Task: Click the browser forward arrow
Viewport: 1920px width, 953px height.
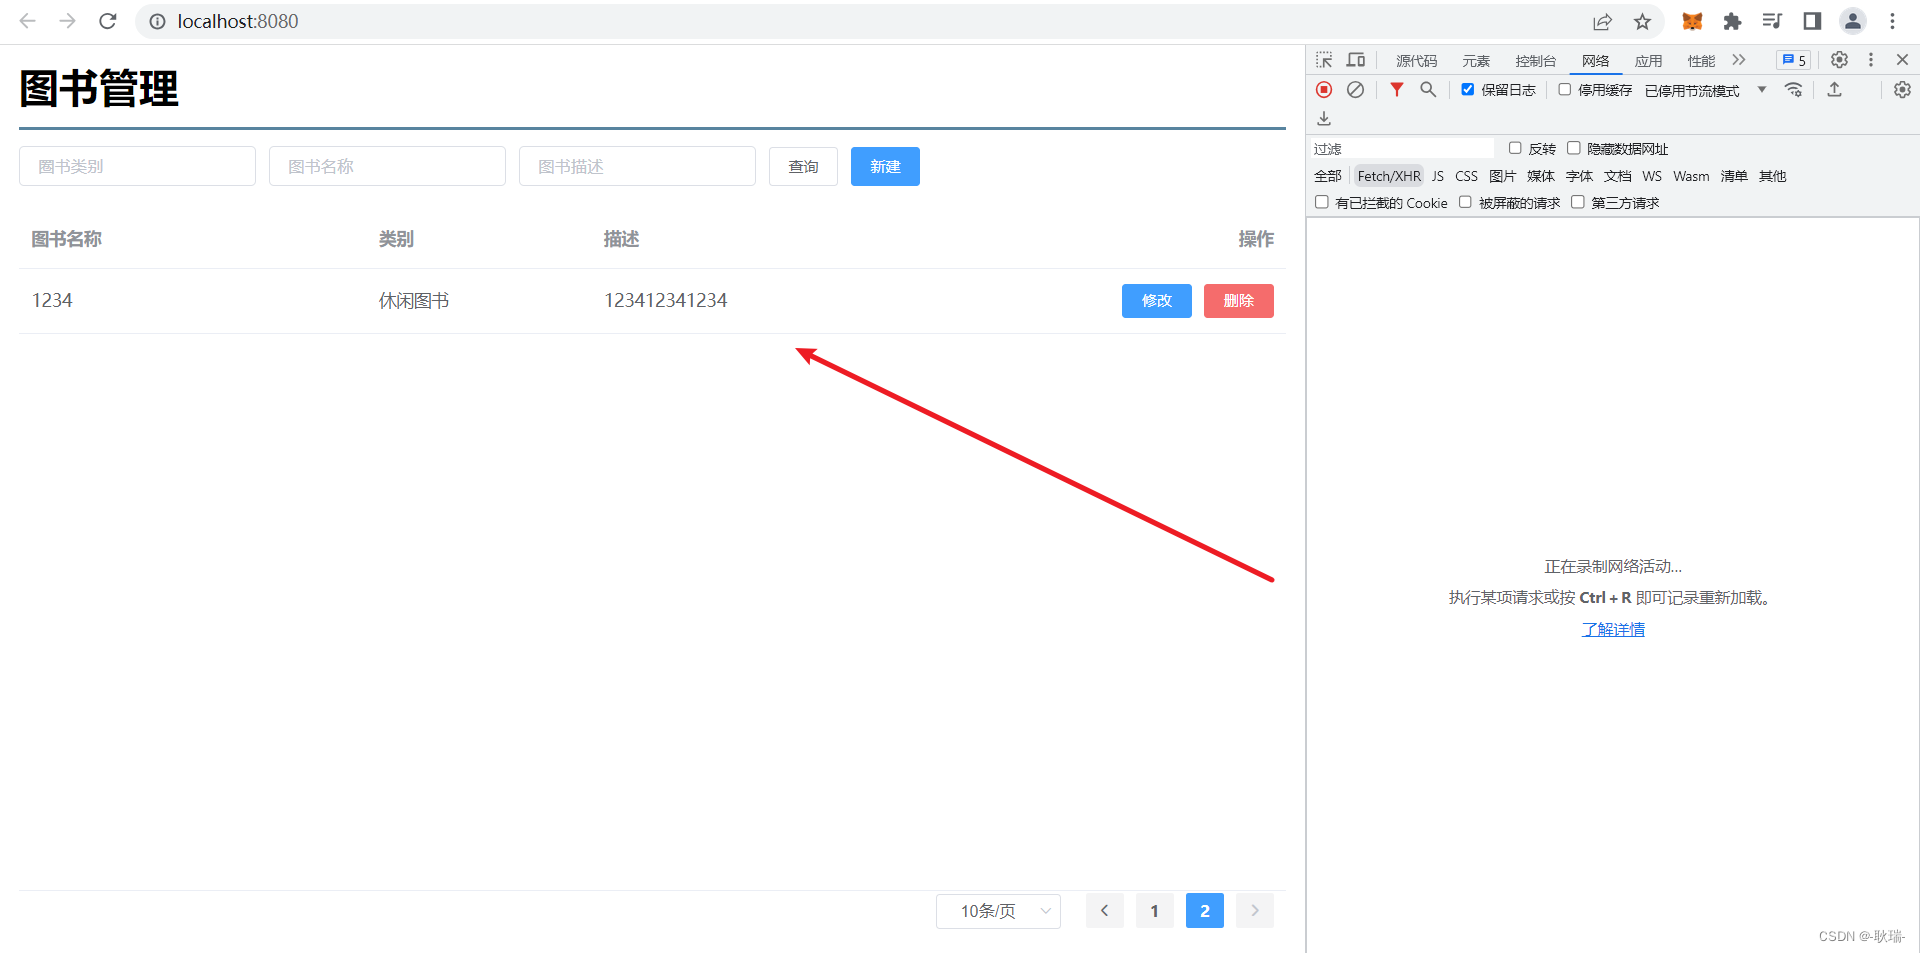Action: 67,21
